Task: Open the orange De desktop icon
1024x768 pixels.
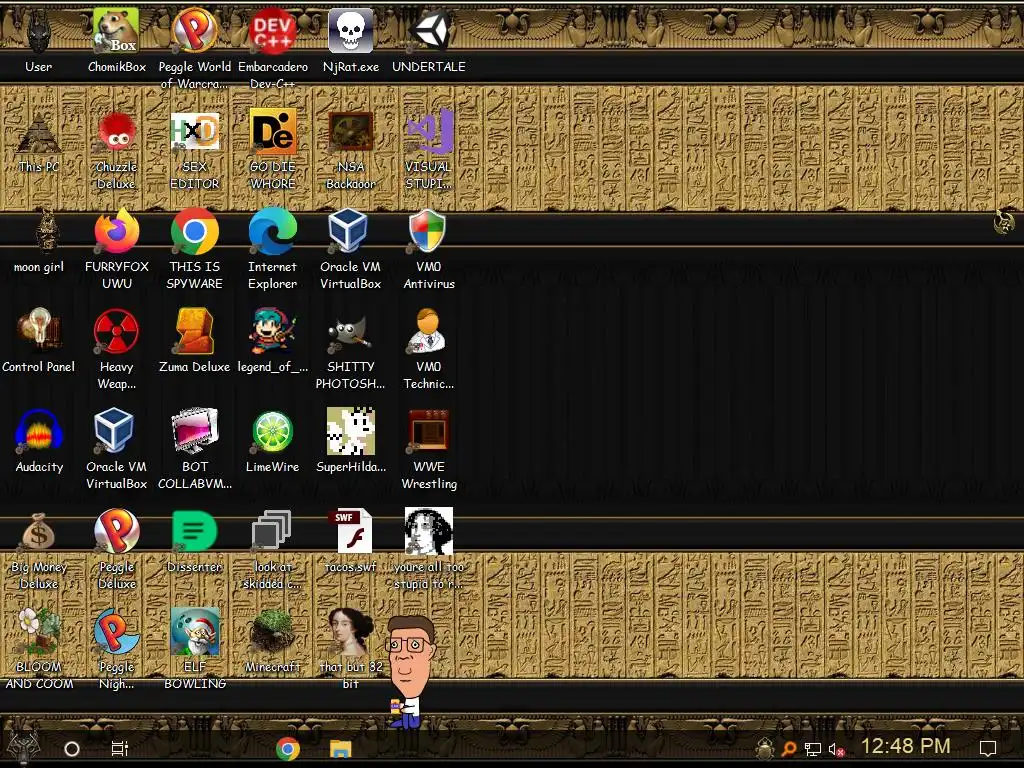Action: click(272, 133)
